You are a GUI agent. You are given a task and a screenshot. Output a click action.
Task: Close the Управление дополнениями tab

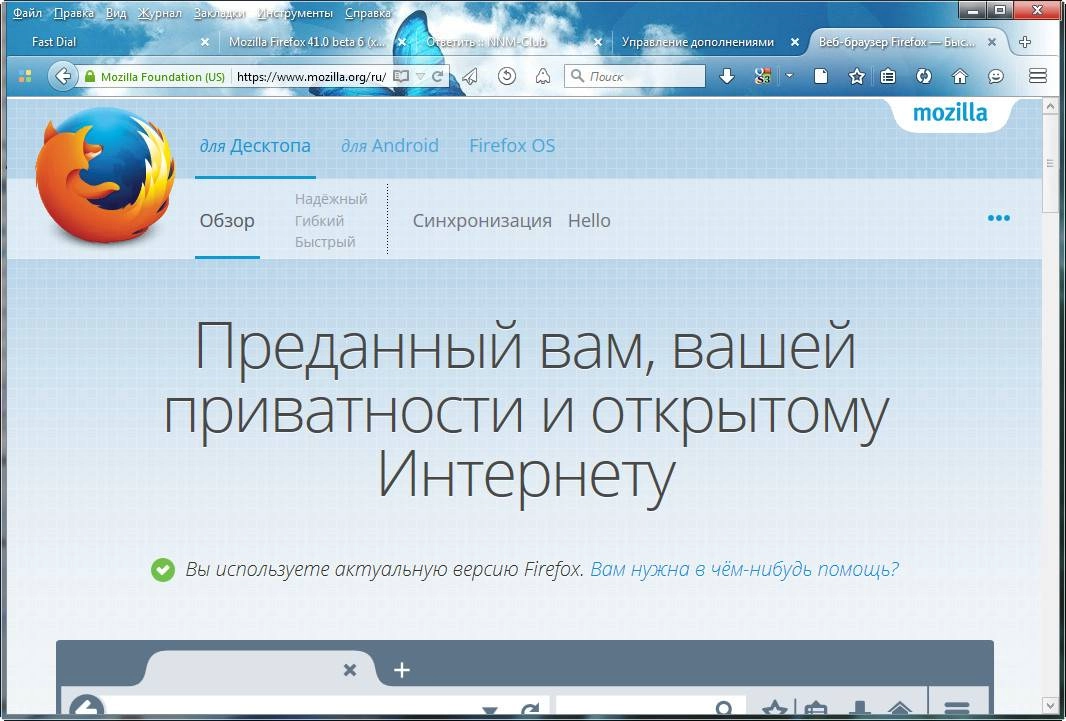coord(795,42)
